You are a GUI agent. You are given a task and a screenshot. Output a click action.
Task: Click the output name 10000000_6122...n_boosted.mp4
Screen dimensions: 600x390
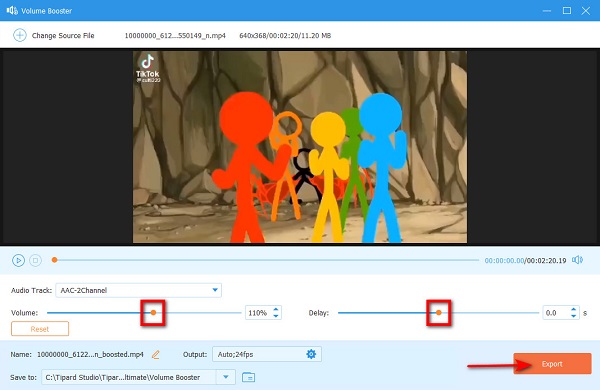(90, 354)
